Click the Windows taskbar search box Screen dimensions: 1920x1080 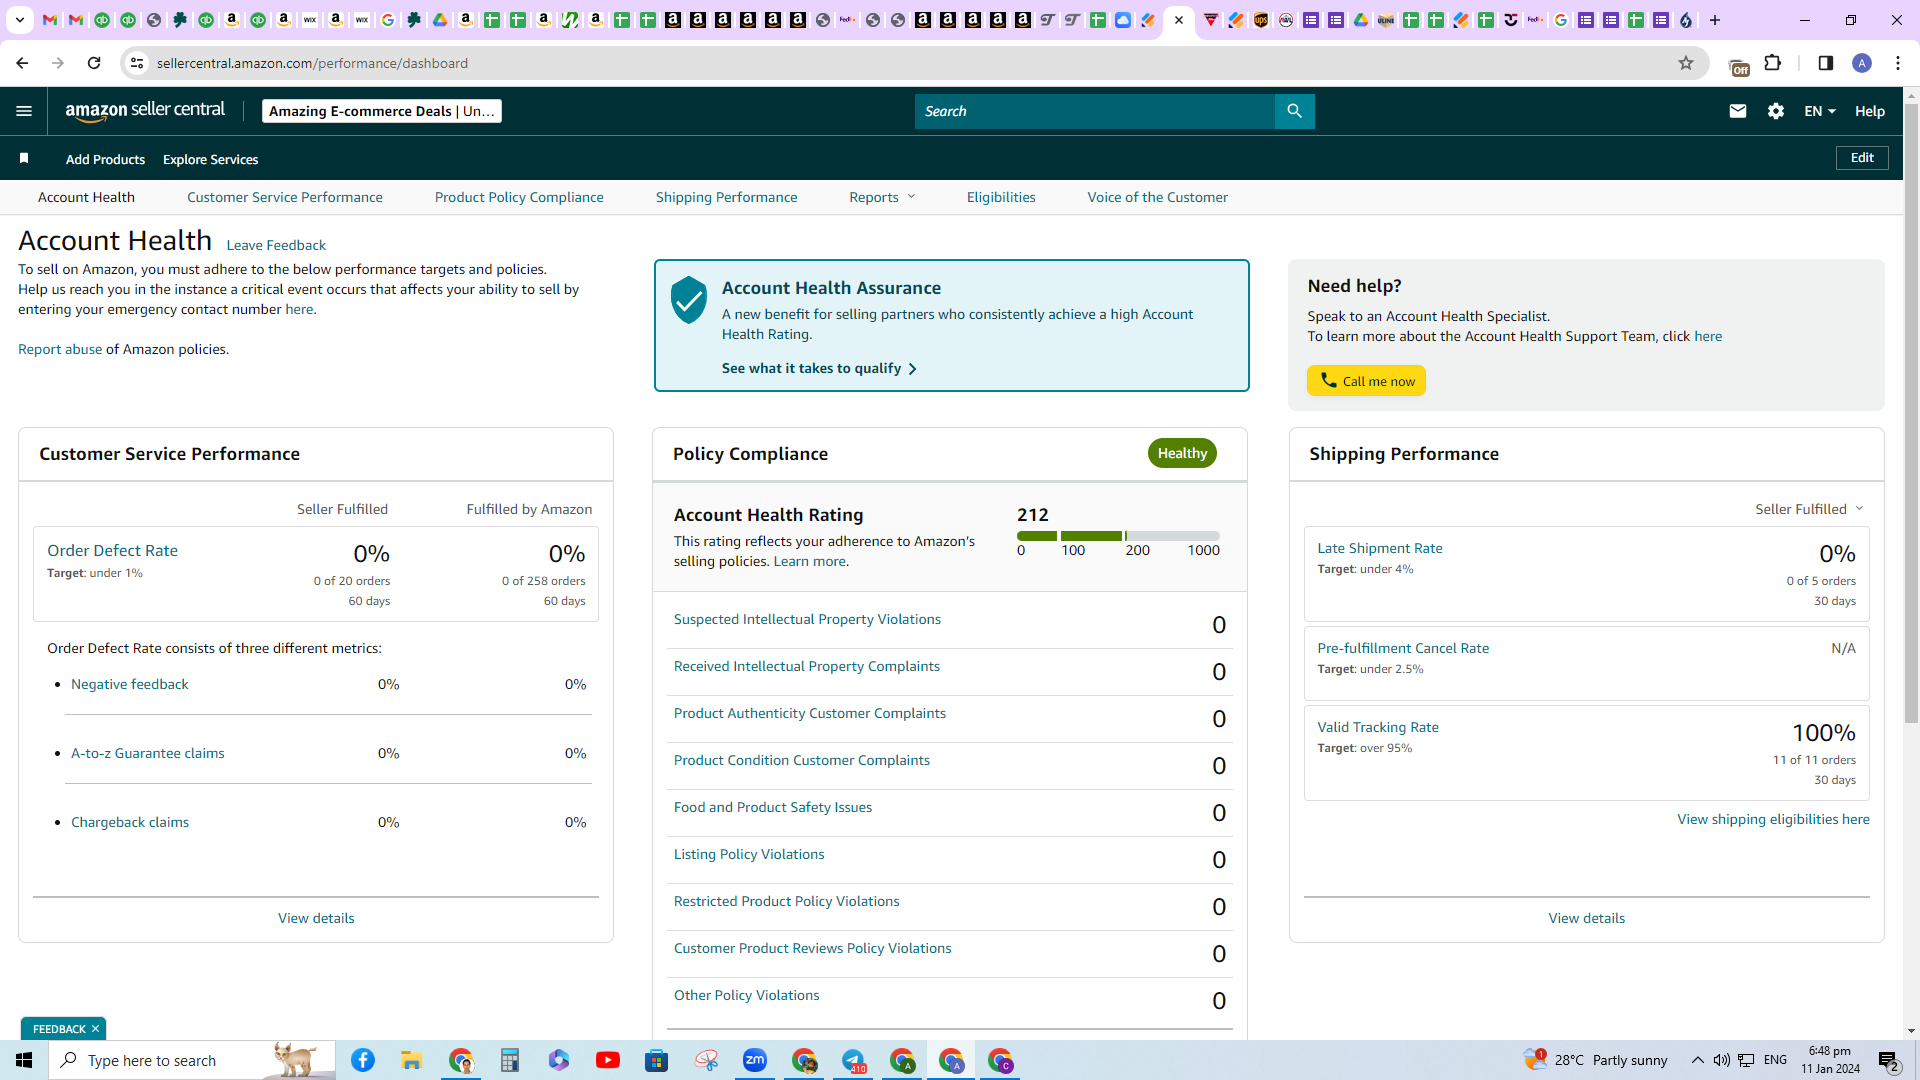pyautogui.click(x=192, y=1060)
